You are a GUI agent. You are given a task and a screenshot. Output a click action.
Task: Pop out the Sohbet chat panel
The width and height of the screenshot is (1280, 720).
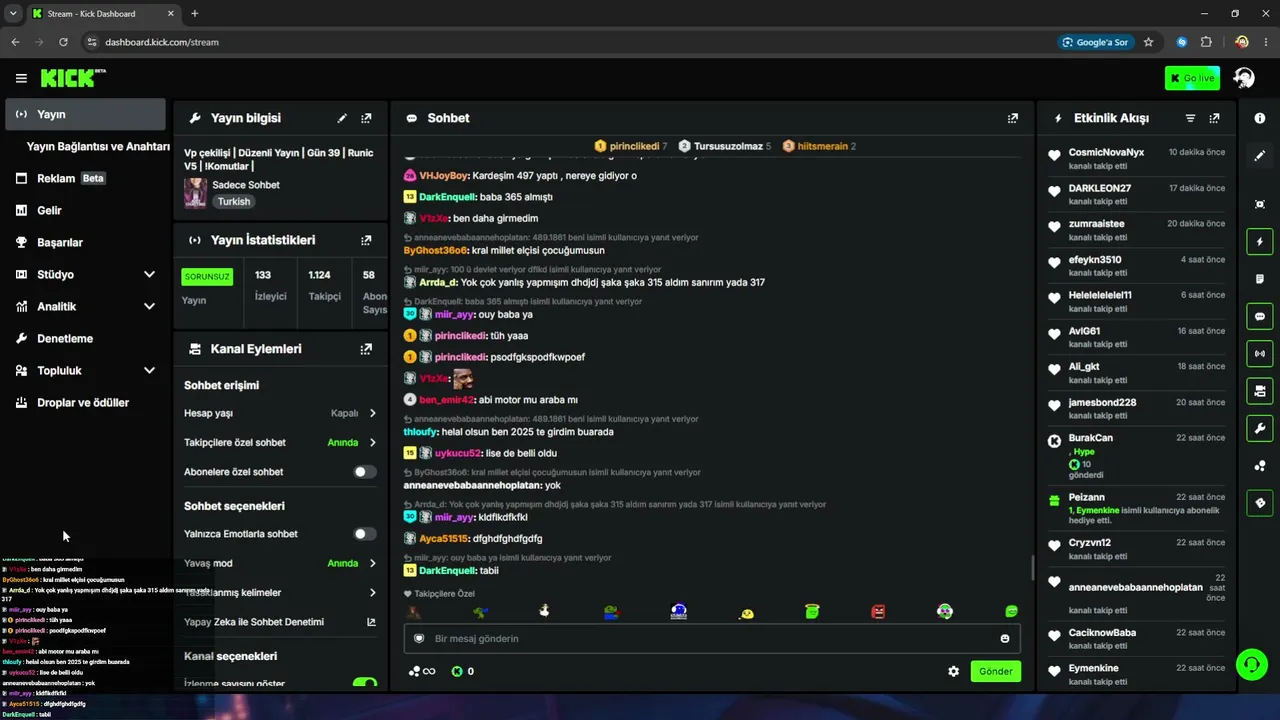(x=1013, y=118)
